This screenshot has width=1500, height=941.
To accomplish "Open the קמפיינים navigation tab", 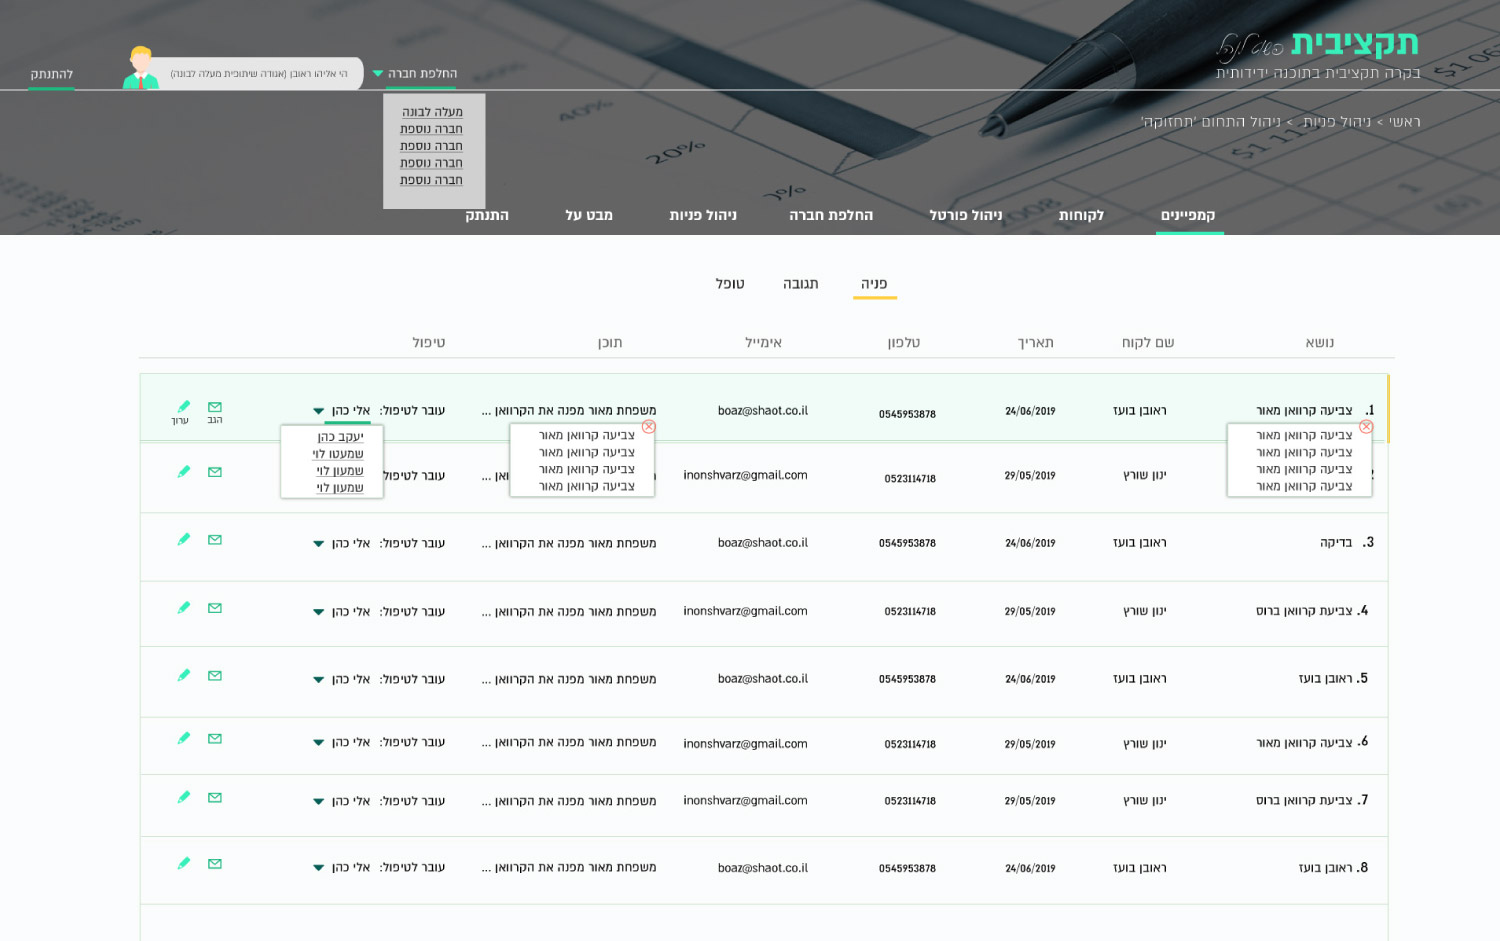I will (1188, 215).
